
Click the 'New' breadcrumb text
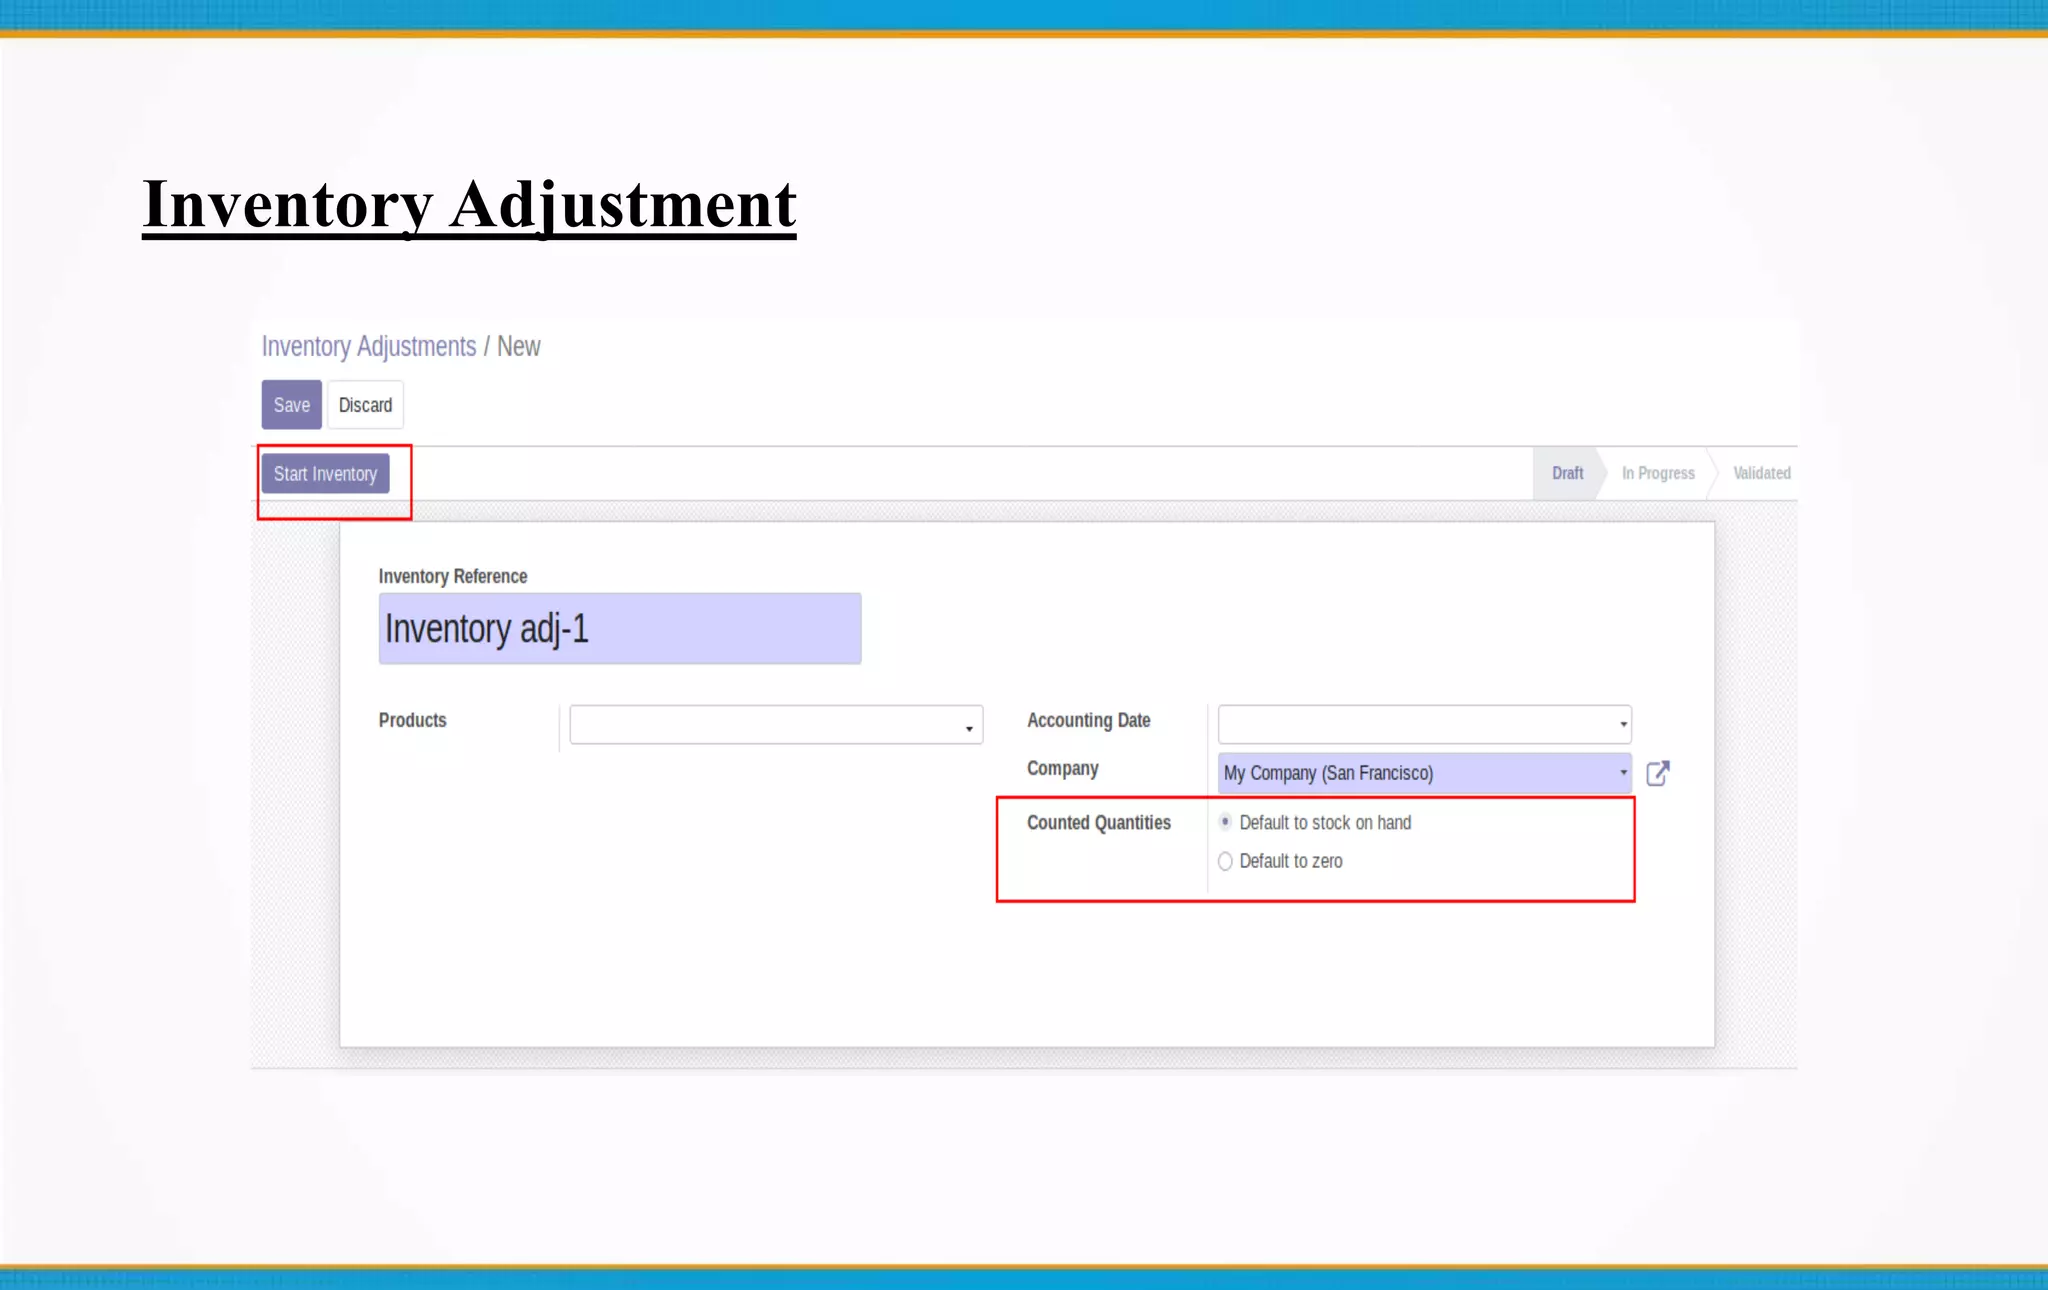click(518, 346)
